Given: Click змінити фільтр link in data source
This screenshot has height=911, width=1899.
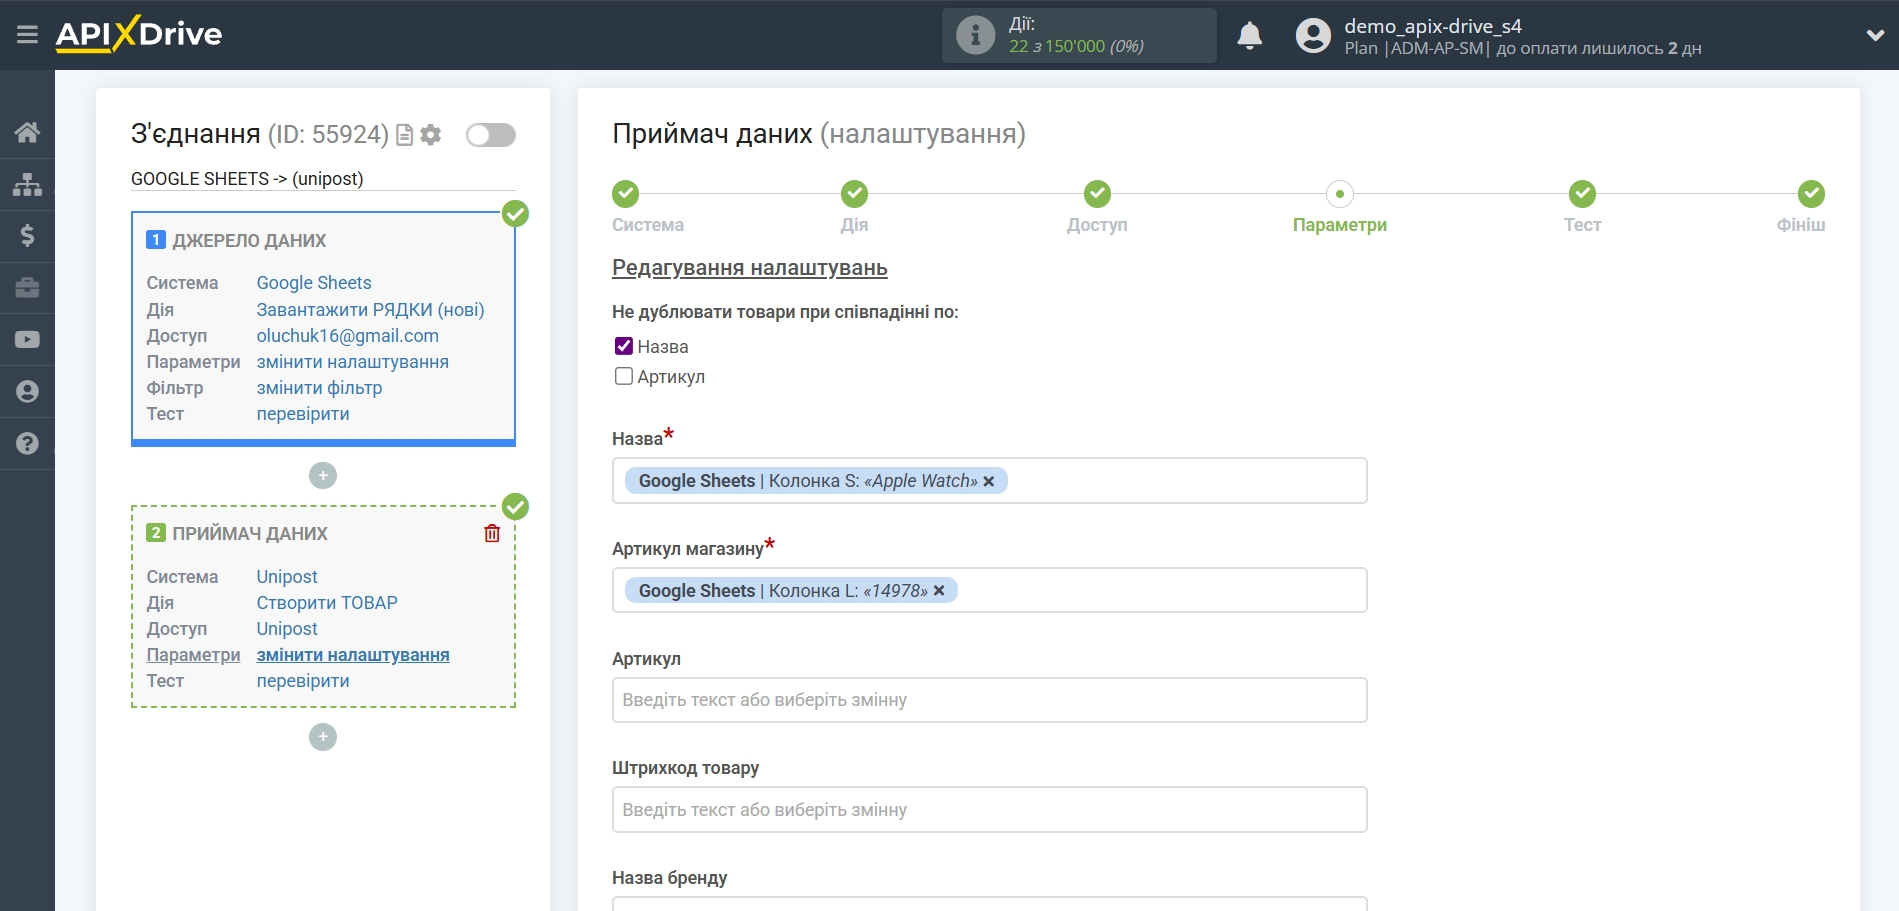Looking at the screenshot, I should coord(319,388).
